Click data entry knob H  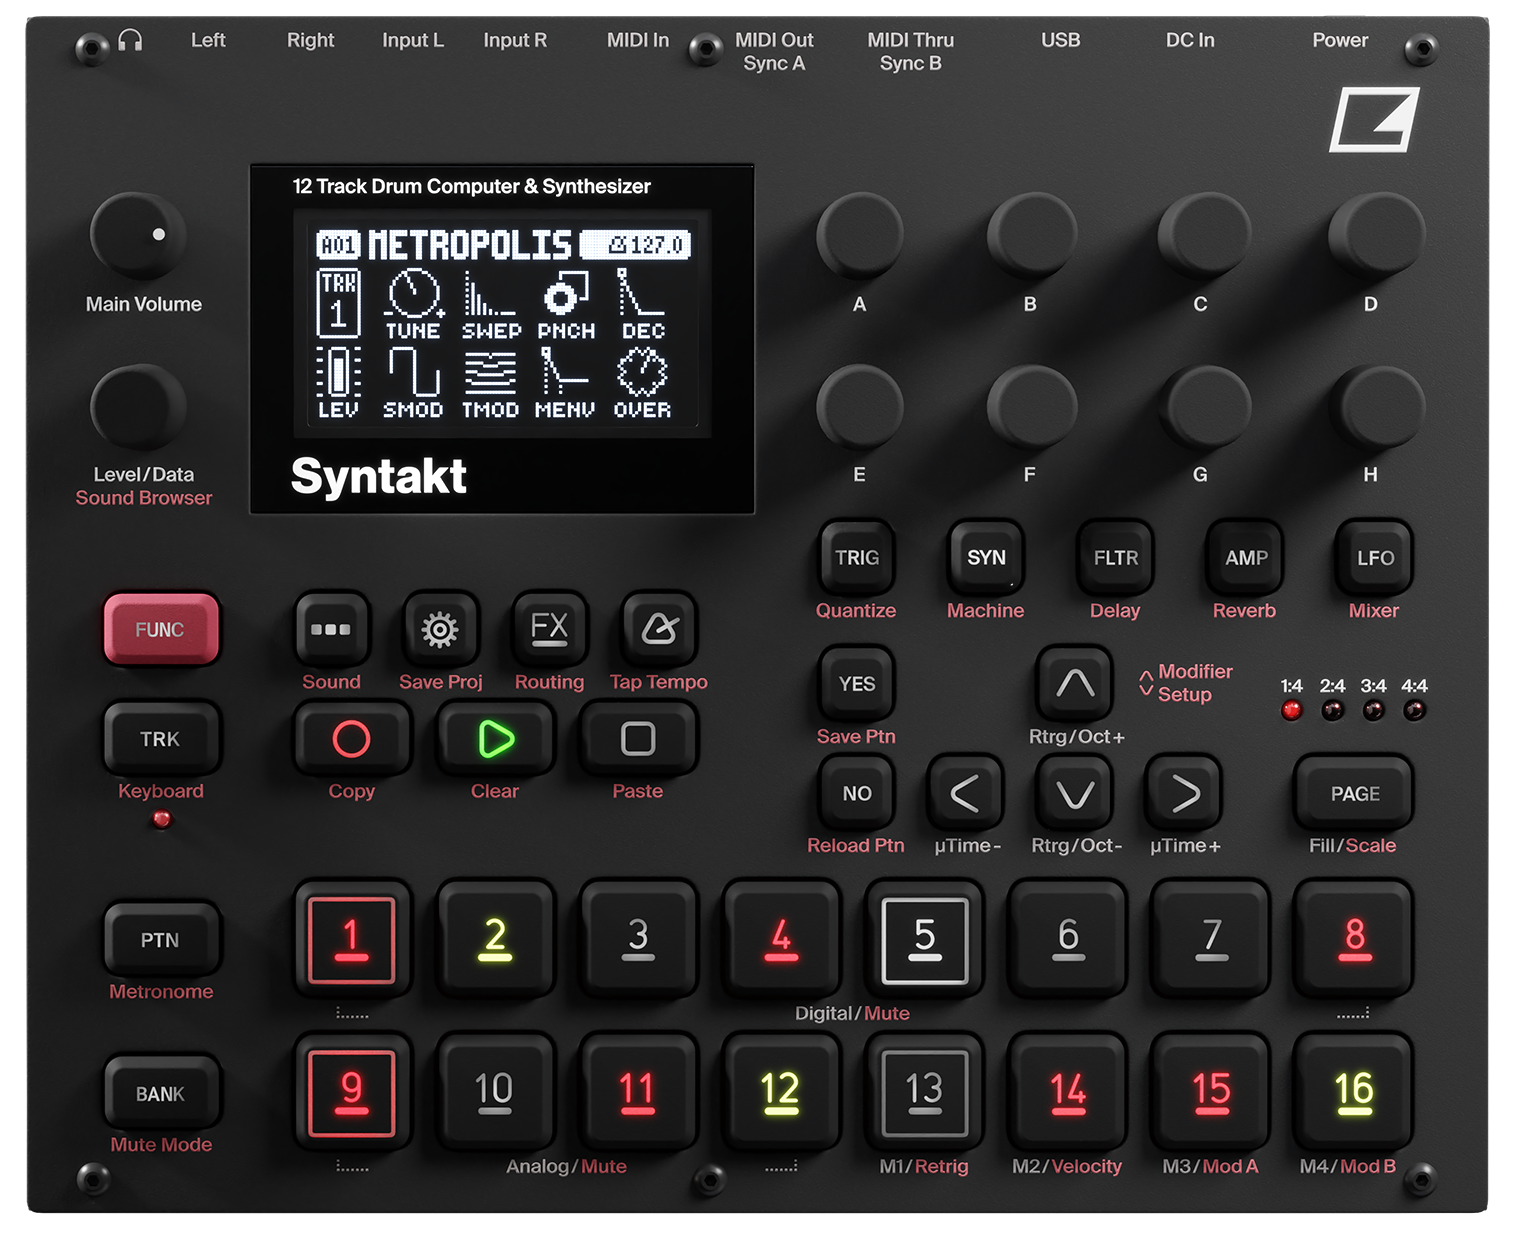1375,408
